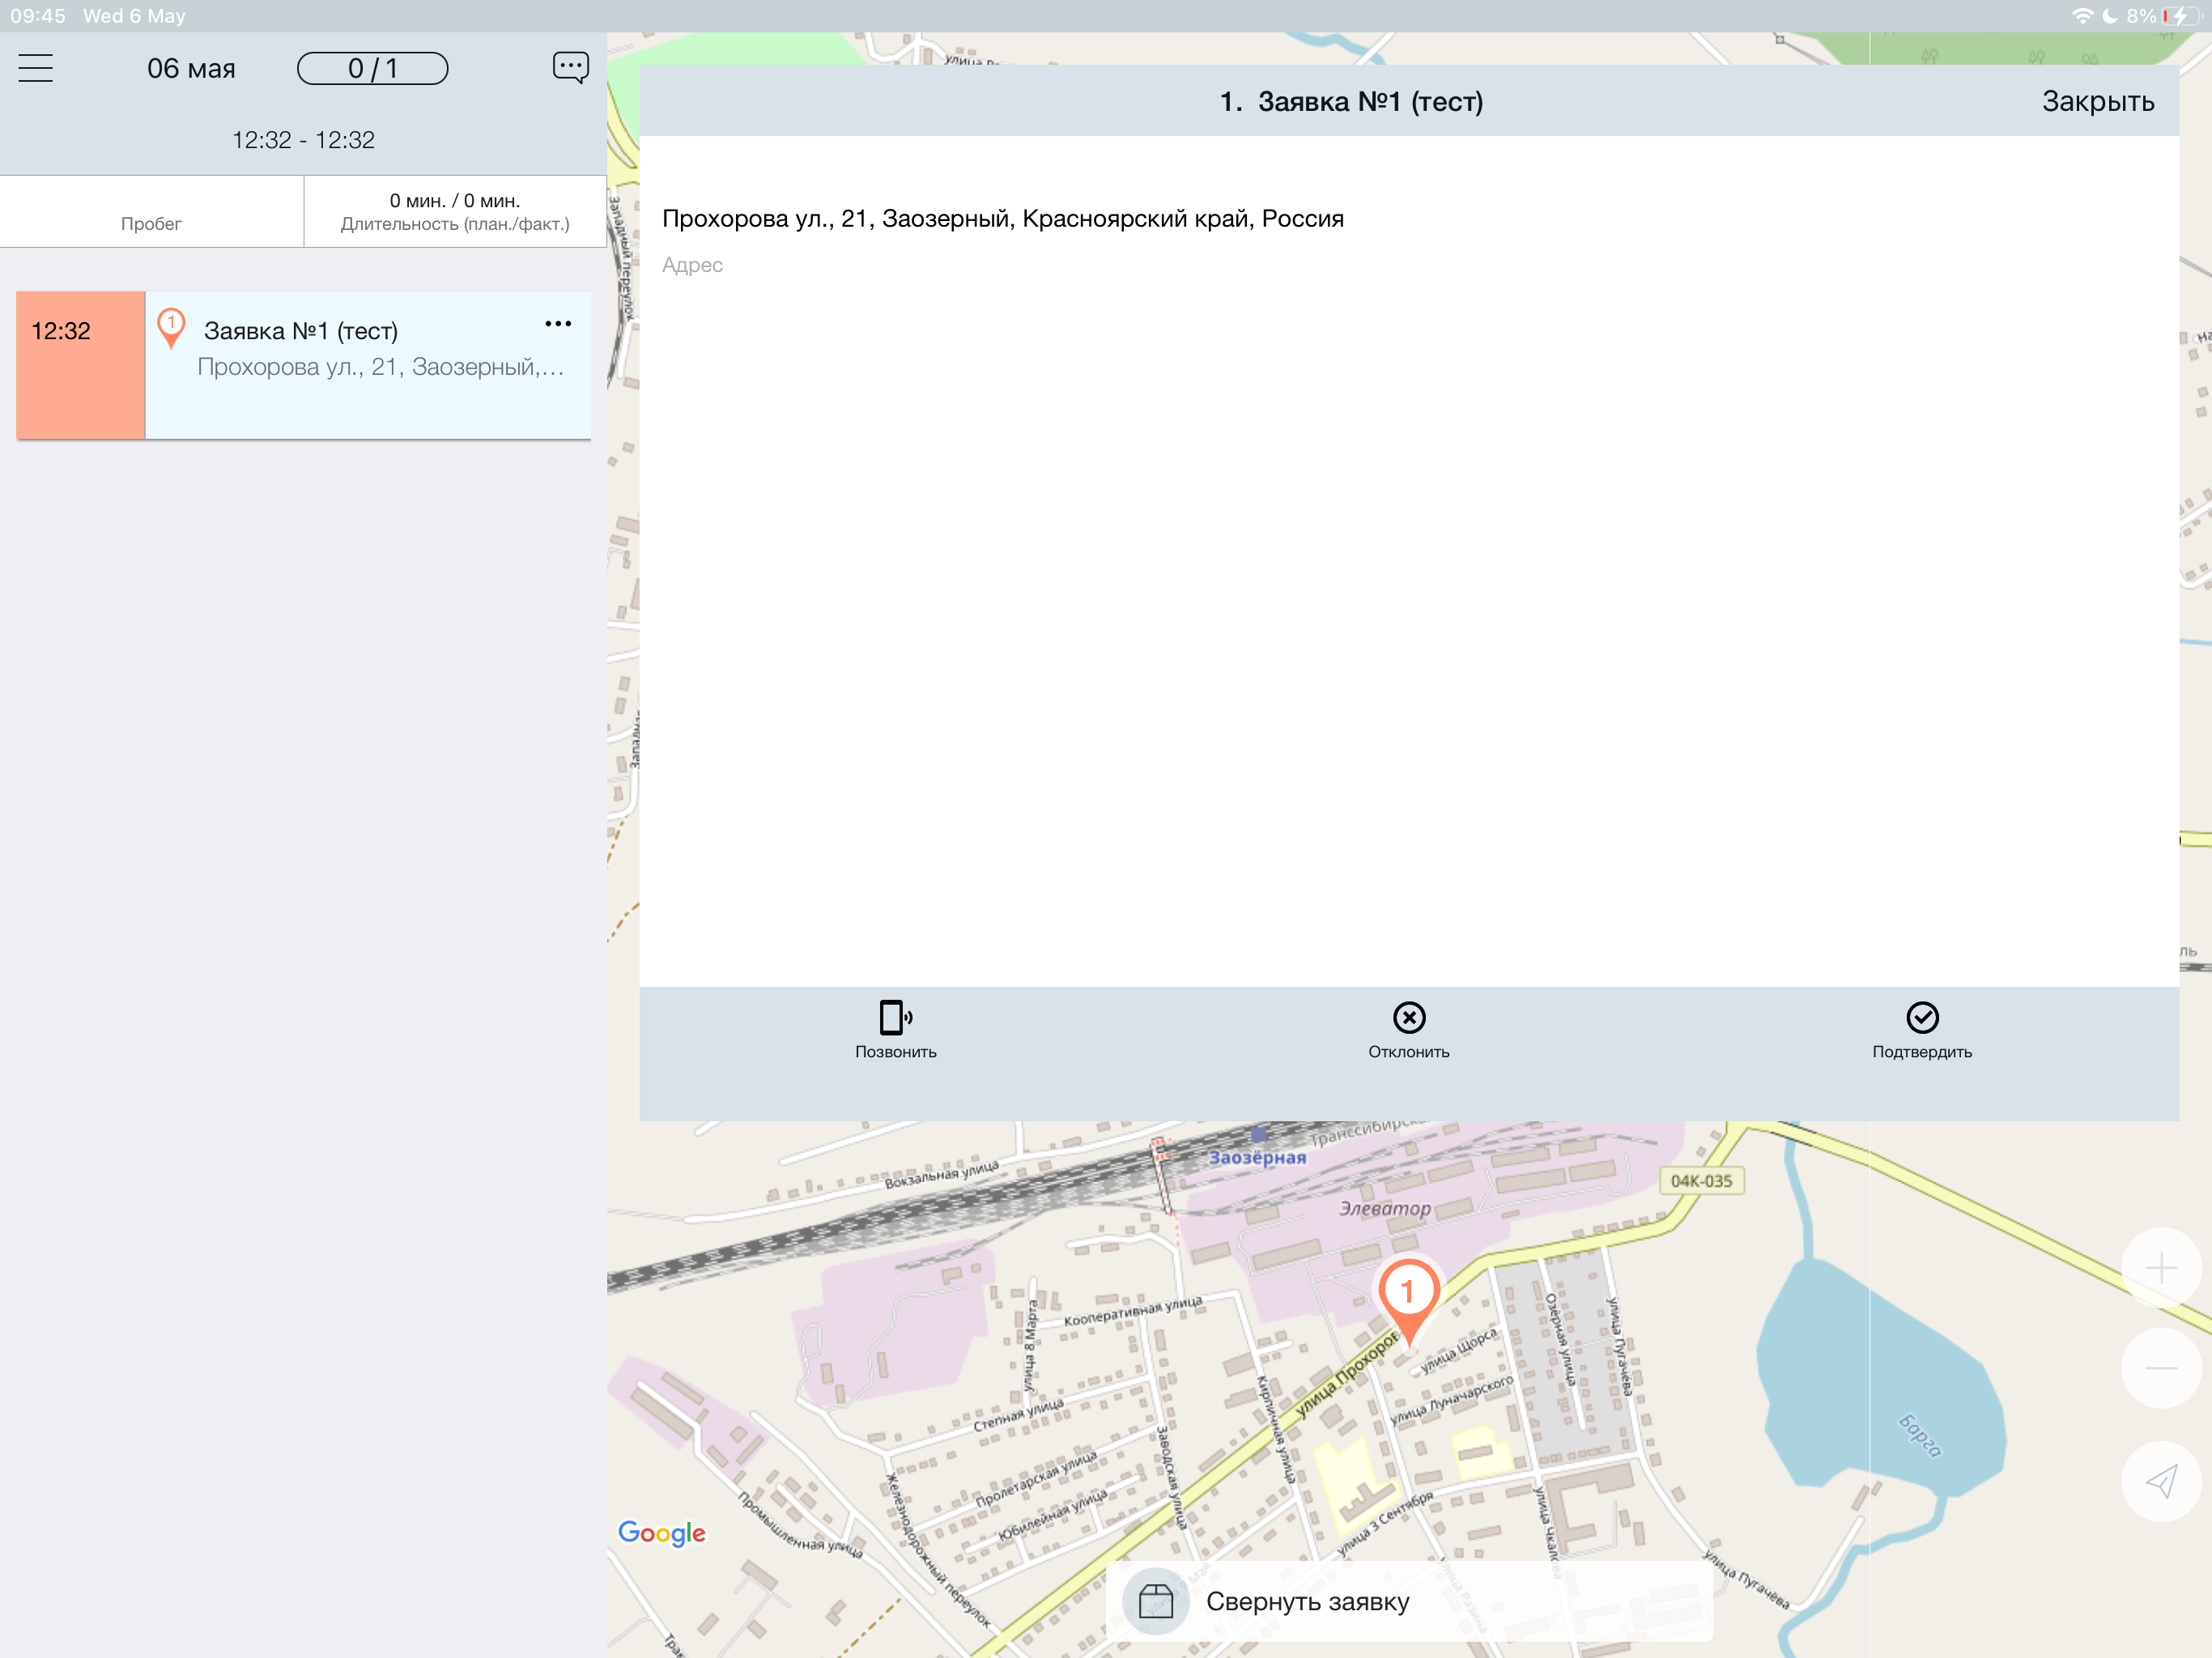Open the hamburger menu
This screenshot has width=2212, height=1658.
click(36, 68)
